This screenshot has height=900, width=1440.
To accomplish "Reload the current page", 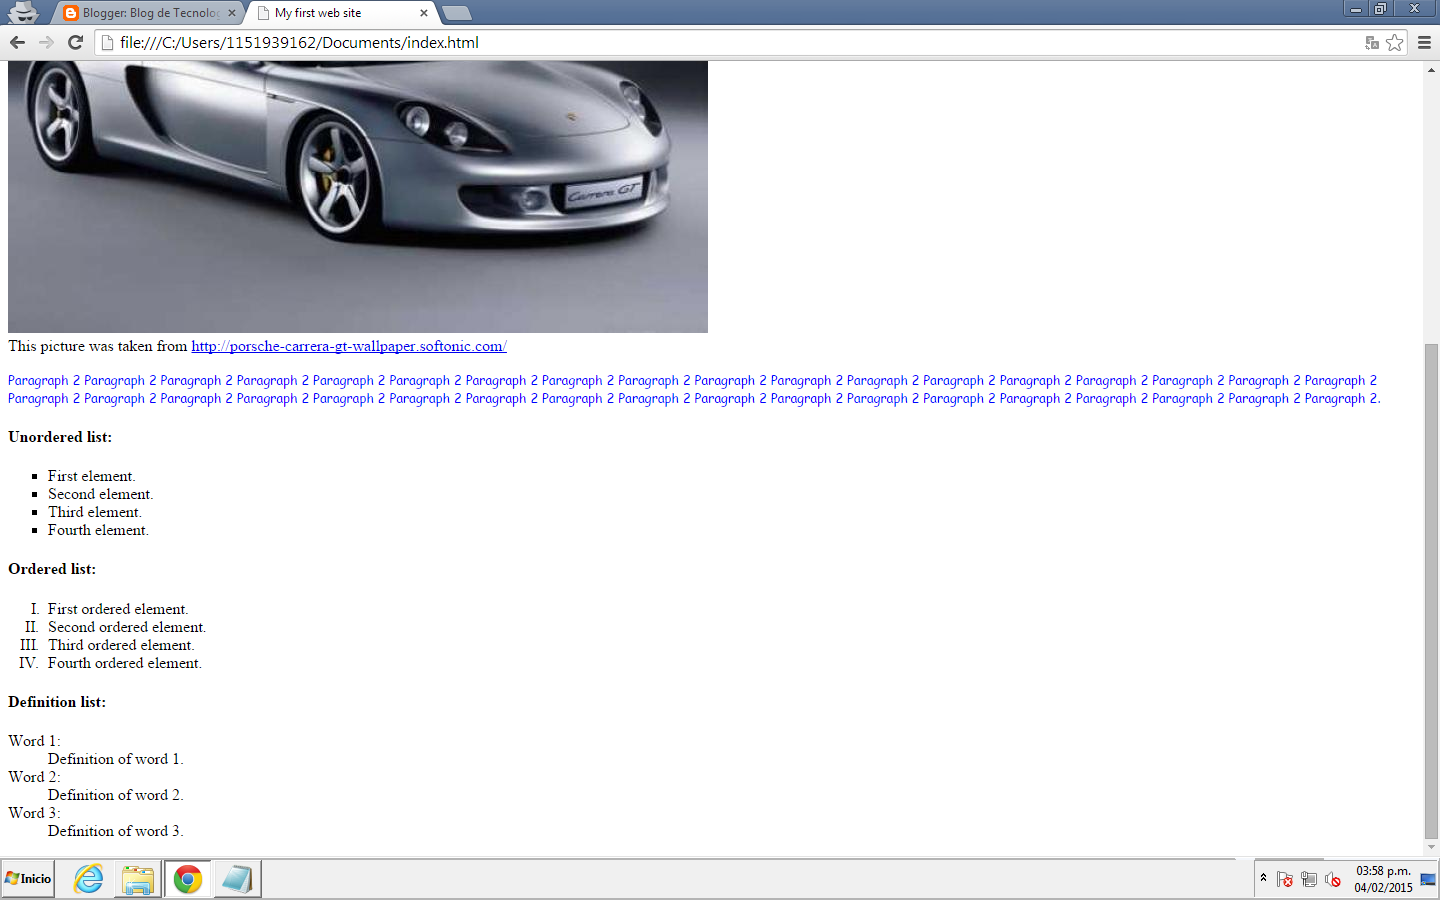I will point(75,42).
